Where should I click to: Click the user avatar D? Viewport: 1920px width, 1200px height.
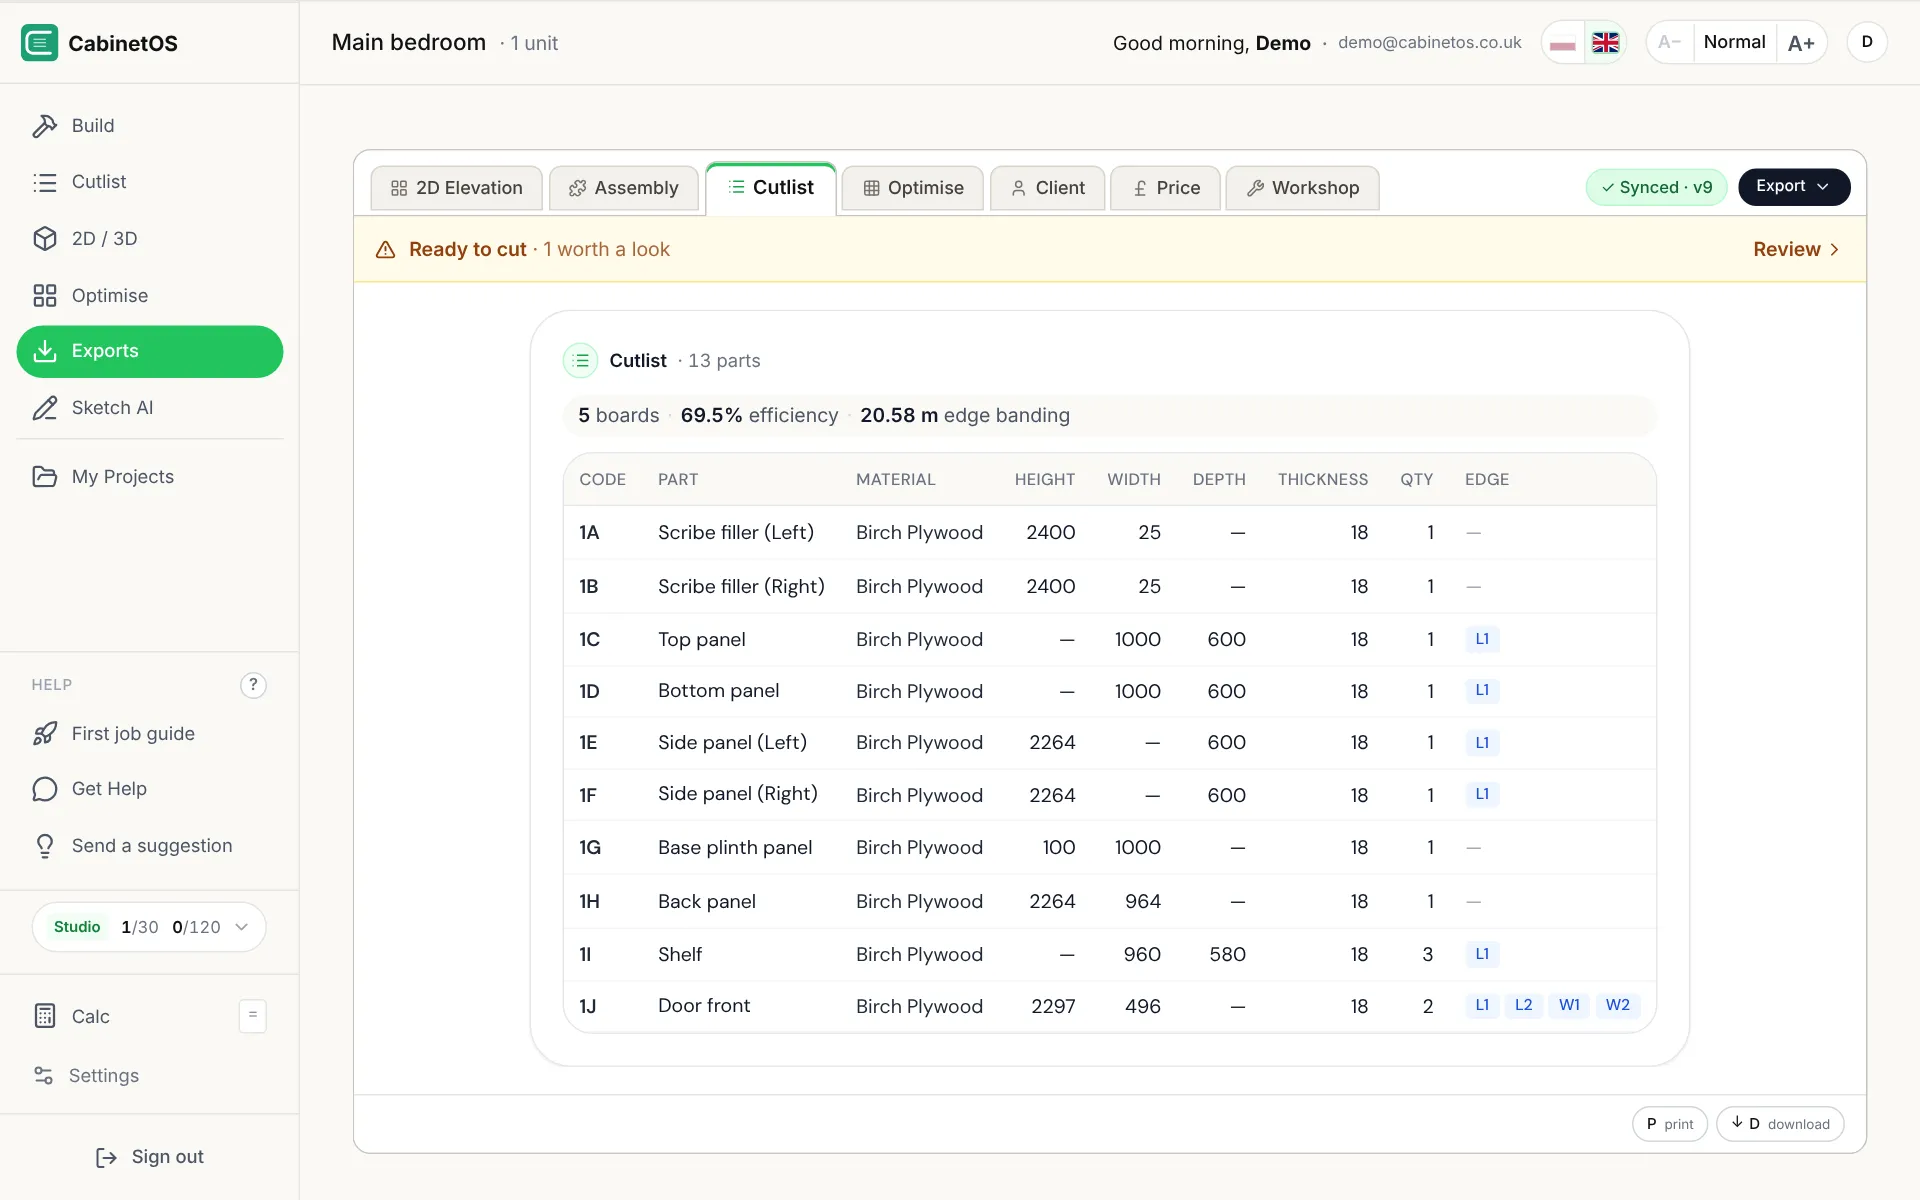pyautogui.click(x=1866, y=42)
